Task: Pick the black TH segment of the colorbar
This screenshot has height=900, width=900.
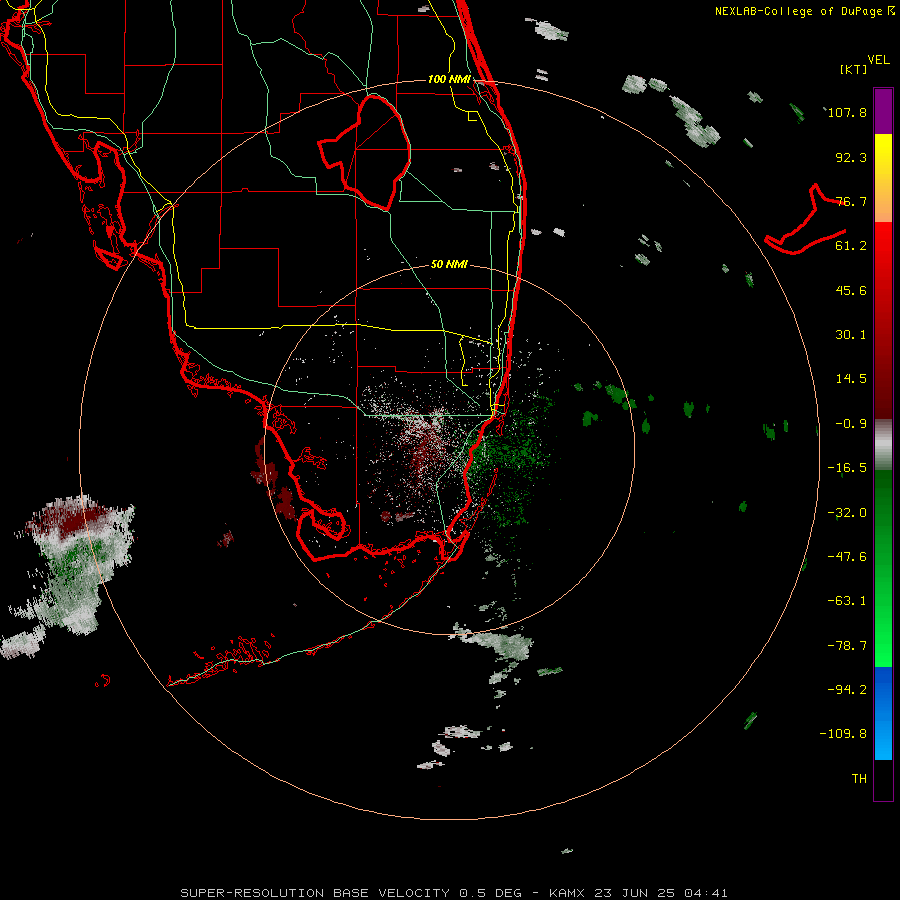Action: pos(883,779)
